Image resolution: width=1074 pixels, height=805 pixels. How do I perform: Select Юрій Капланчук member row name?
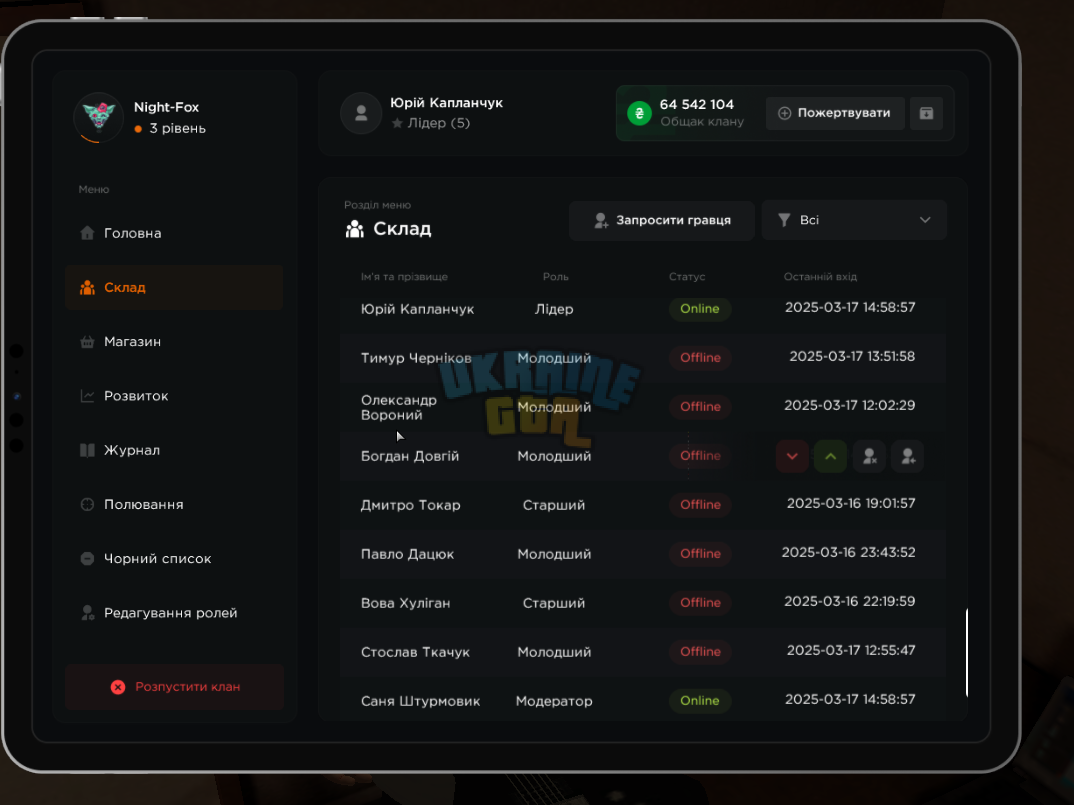[x=417, y=309]
